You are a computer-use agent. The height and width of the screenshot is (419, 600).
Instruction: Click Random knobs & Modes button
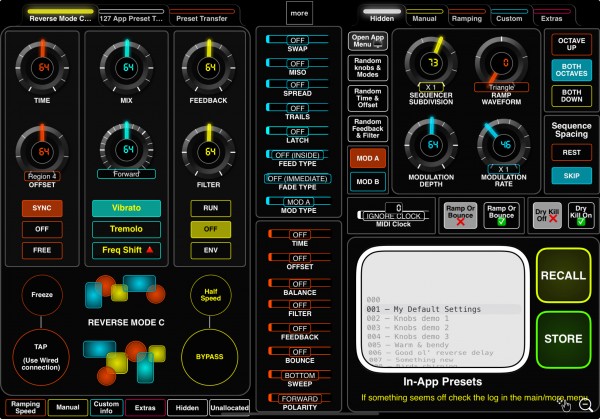coord(368,68)
